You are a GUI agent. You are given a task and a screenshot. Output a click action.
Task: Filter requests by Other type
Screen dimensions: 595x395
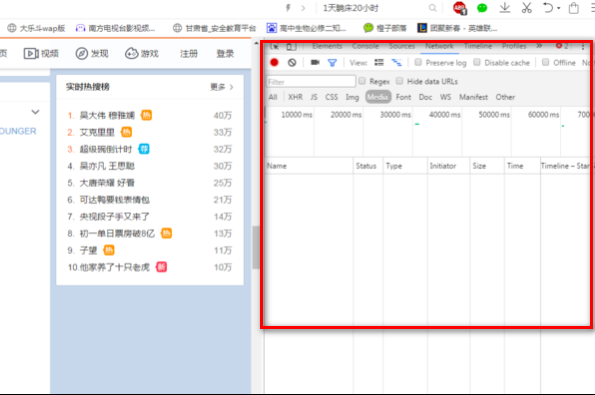(x=505, y=97)
